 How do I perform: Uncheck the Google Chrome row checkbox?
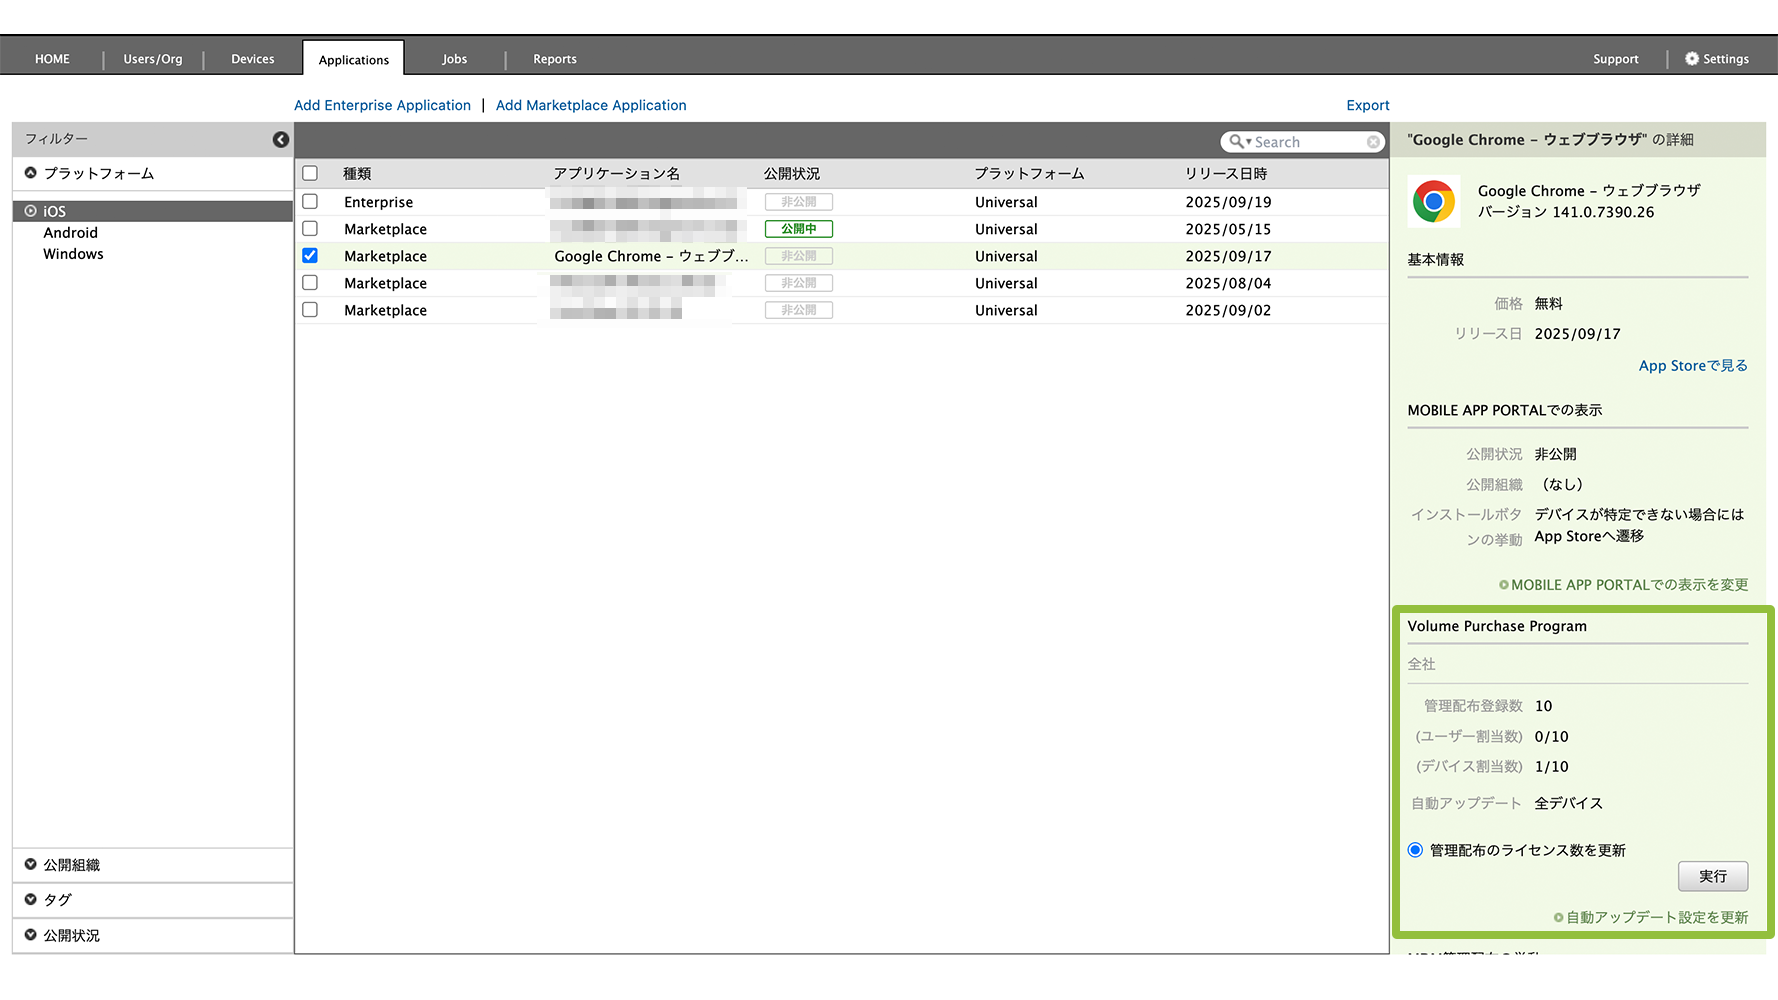pyautogui.click(x=310, y=256)
